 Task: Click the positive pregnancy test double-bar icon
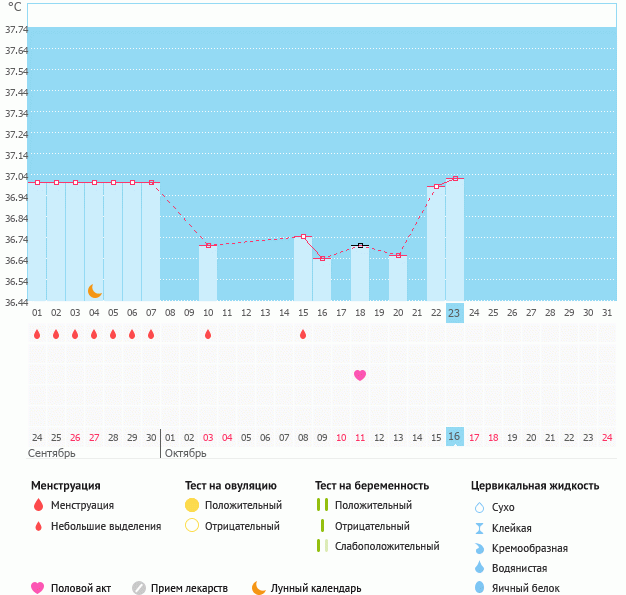tap(322, 505)
